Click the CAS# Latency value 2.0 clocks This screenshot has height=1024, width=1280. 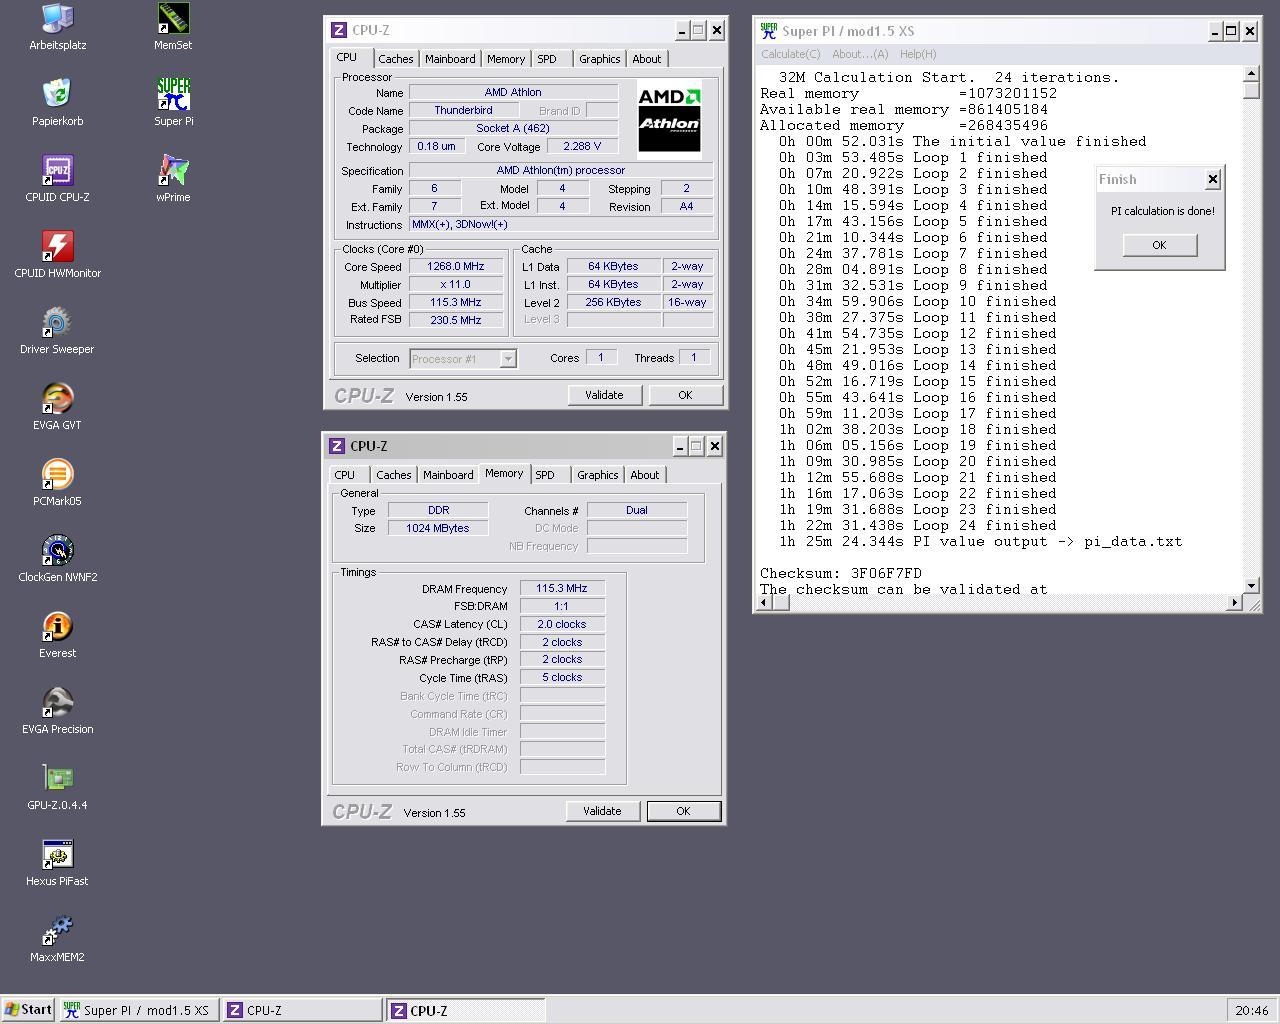click(562, 624)
